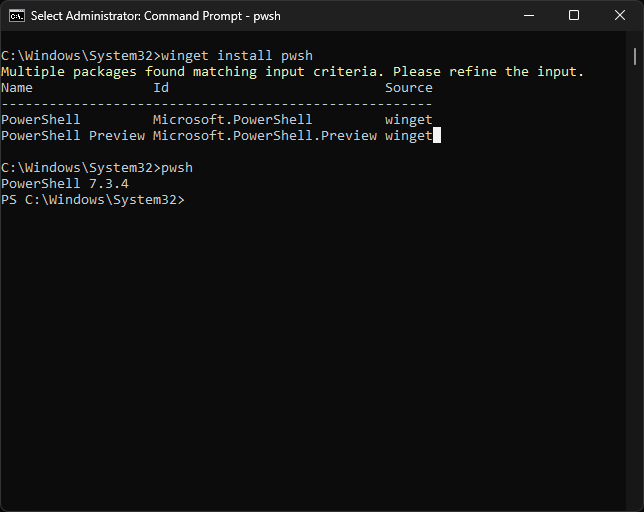Click the scrollbar track below the thumb
The width and height of the screenshot is (644, 512).
635,287
